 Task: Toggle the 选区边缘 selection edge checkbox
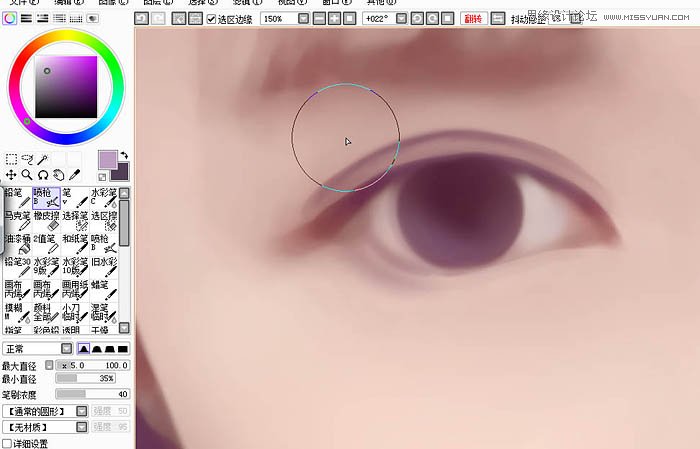[211, 19]
